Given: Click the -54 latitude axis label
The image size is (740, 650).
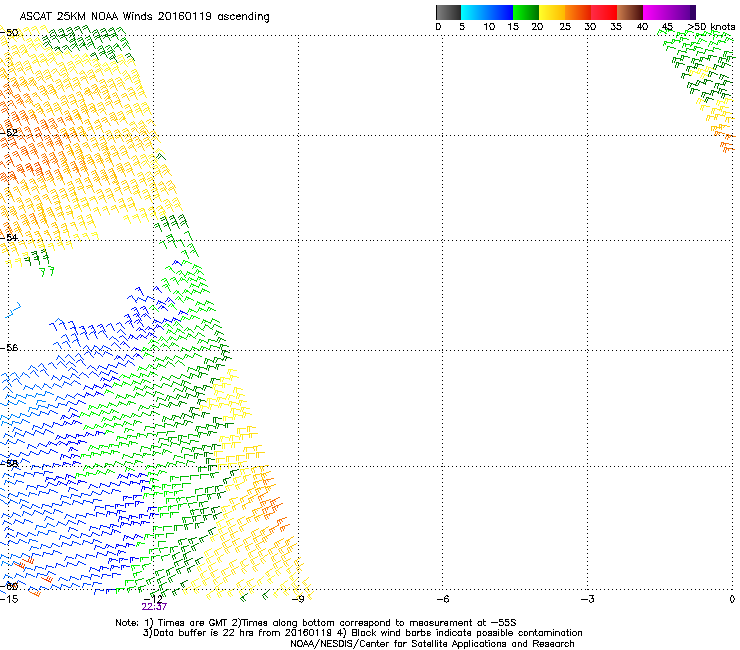Looking at the screenshot, I should (9, 237).
